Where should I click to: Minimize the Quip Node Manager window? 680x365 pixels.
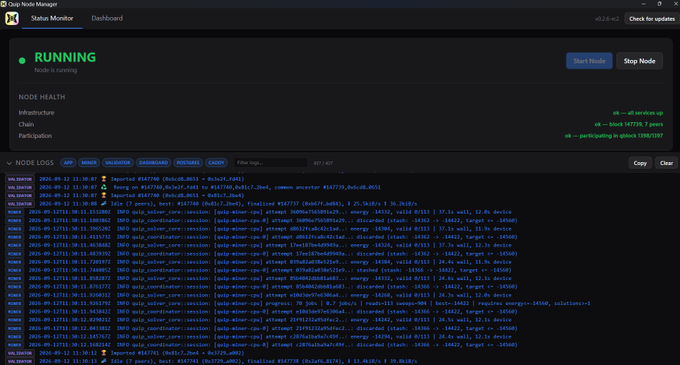pyautogui.click(x=643, y=4)
